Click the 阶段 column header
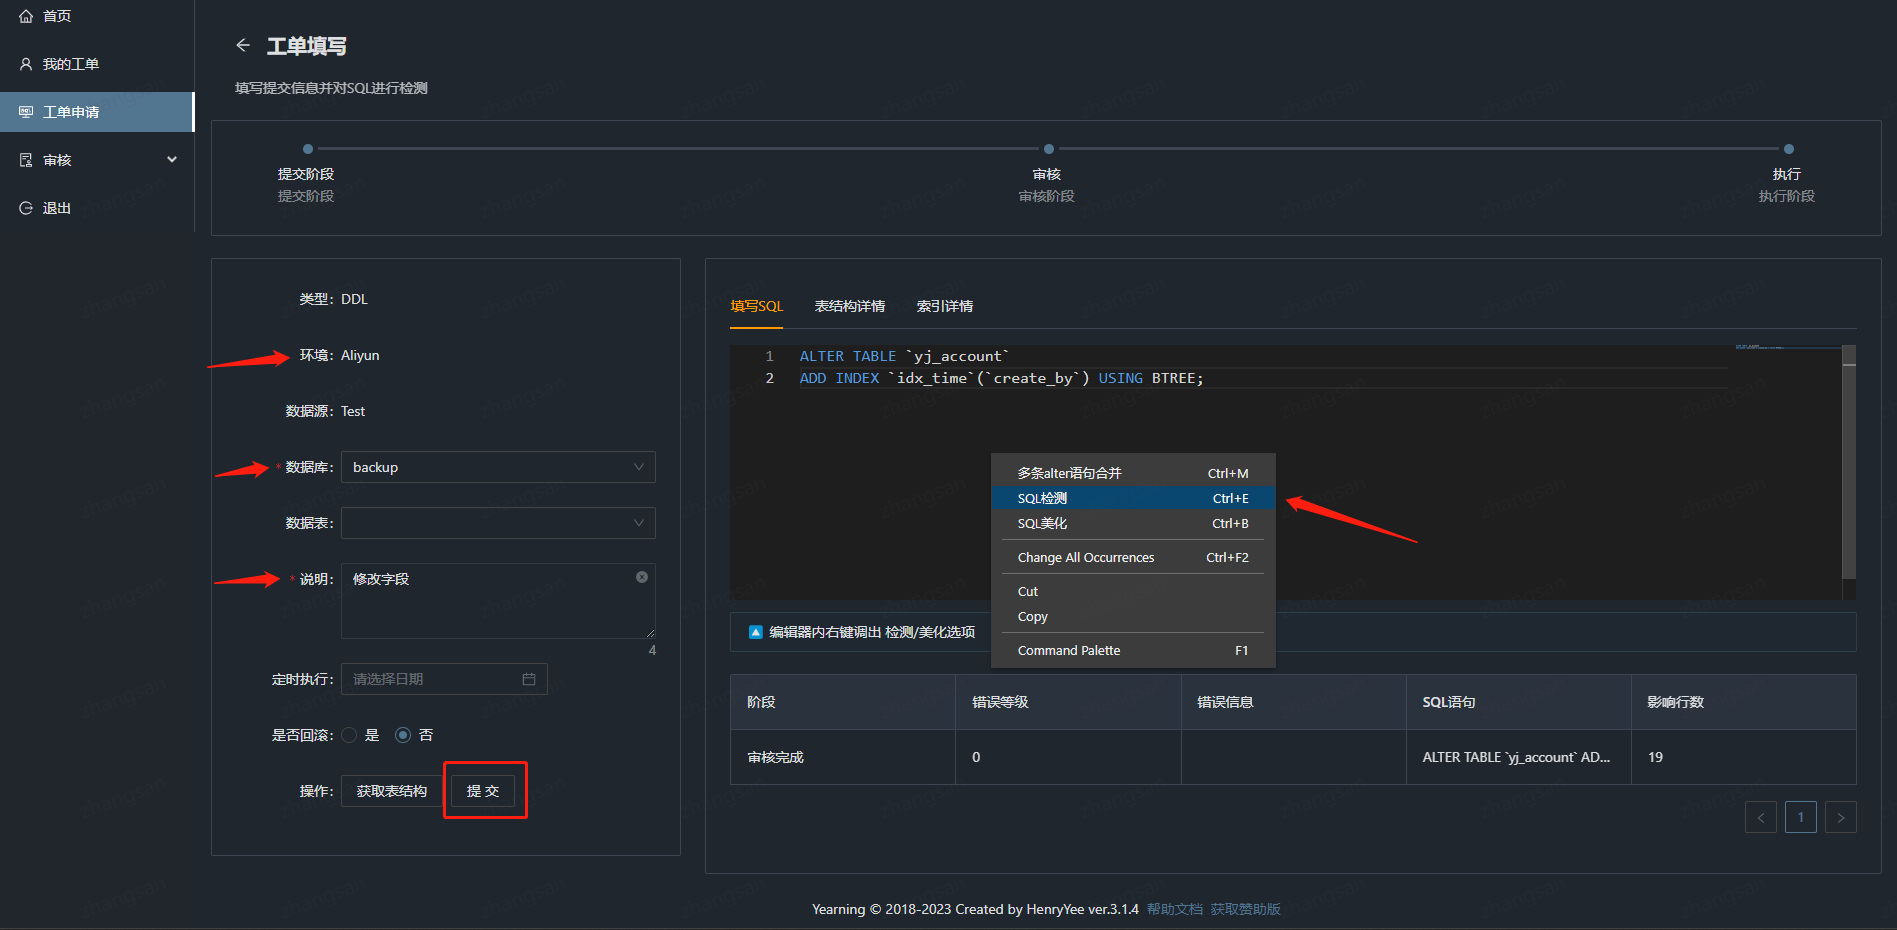Viewport: 1897px width, 930px height. [x=843, y=702]
